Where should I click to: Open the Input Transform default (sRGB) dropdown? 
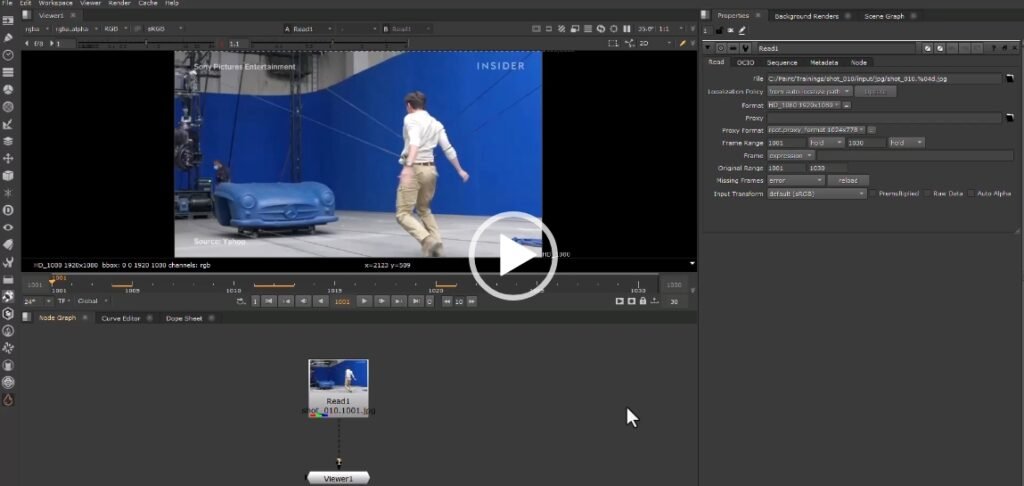(x=817, y=194)
